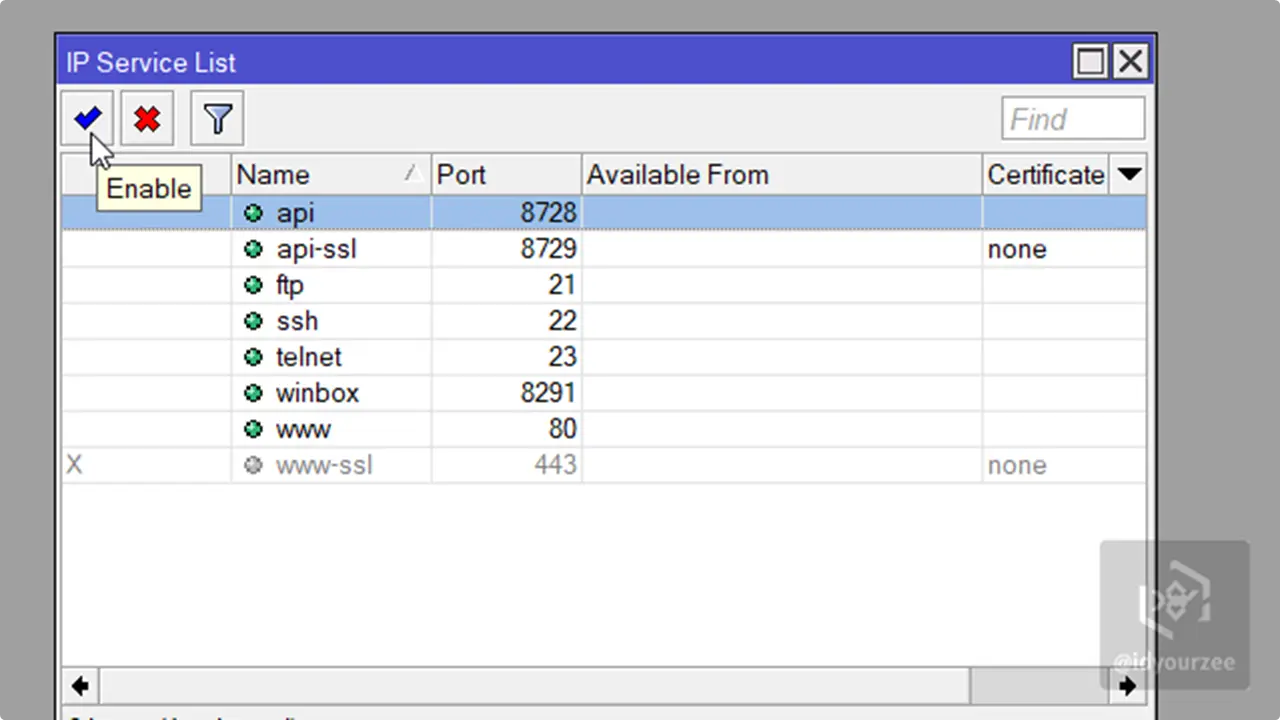Open the column selector dropdown arrow
Image resolution: width=1280 pixels, height=720 pixels.
(x=1129, y=175)
